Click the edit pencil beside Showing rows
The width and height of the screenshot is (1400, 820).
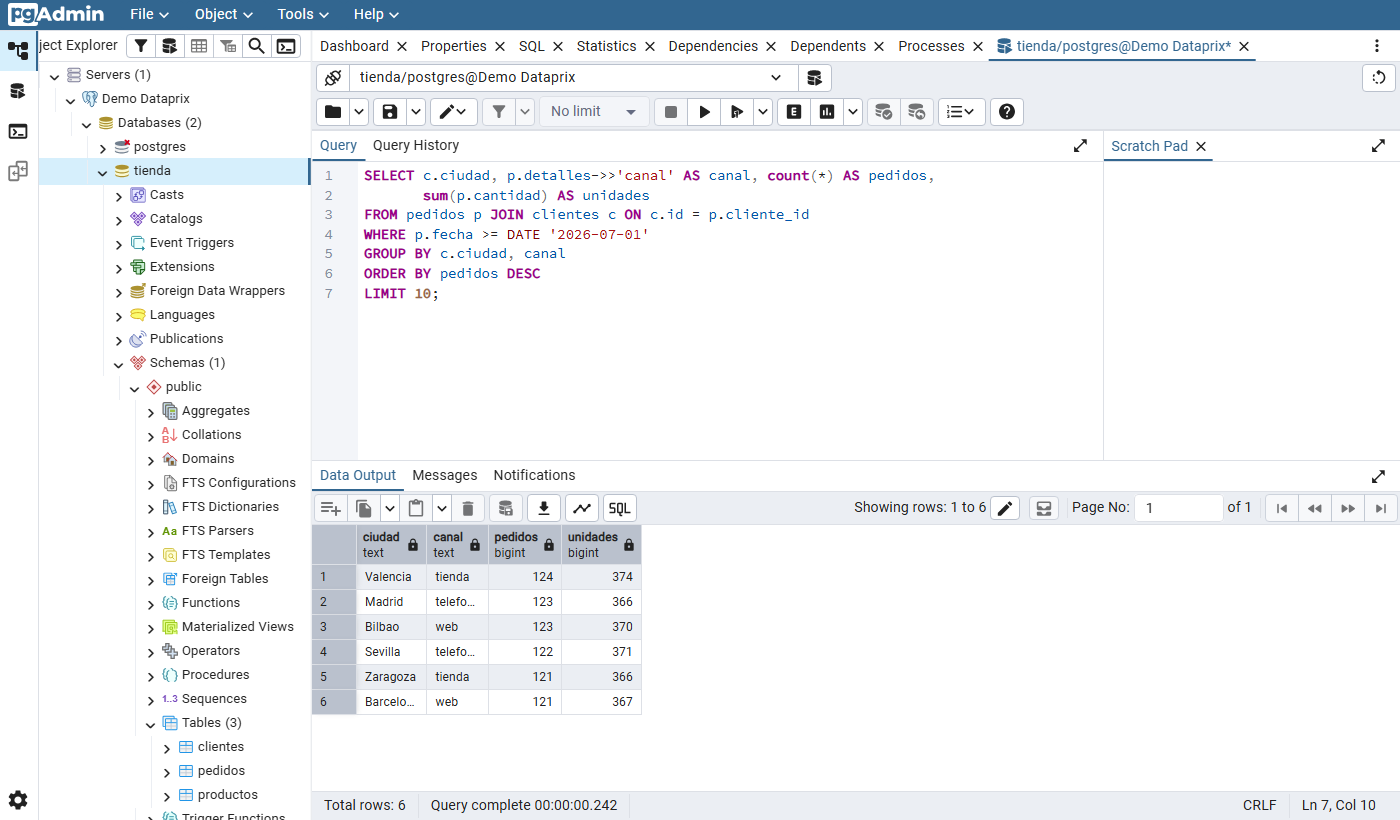(1006, 508)
